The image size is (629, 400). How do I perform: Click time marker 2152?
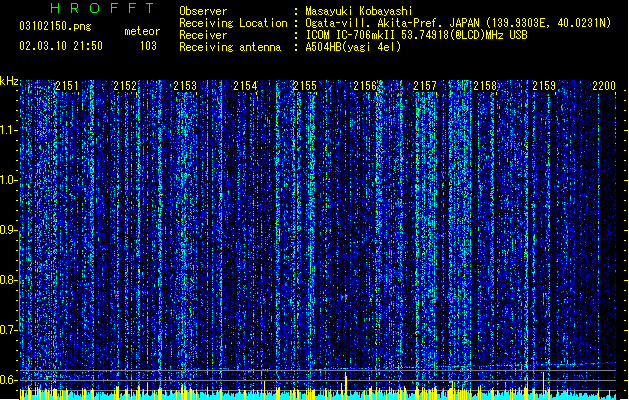click(x=125, y=86)
